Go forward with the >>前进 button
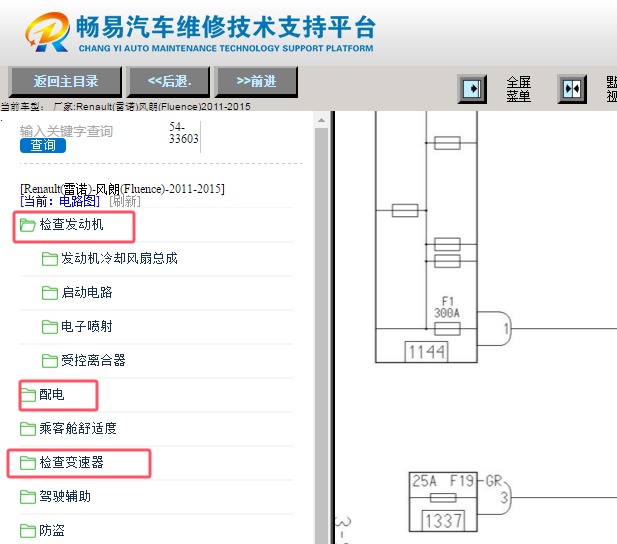 [x=256, y=81]
